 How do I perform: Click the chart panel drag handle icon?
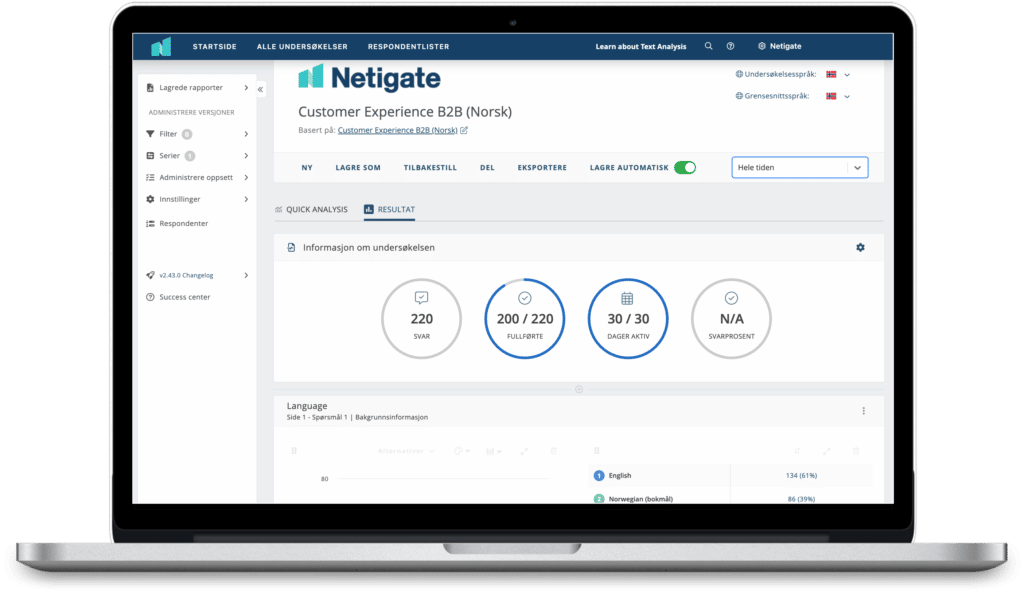[x=294, y=451]
